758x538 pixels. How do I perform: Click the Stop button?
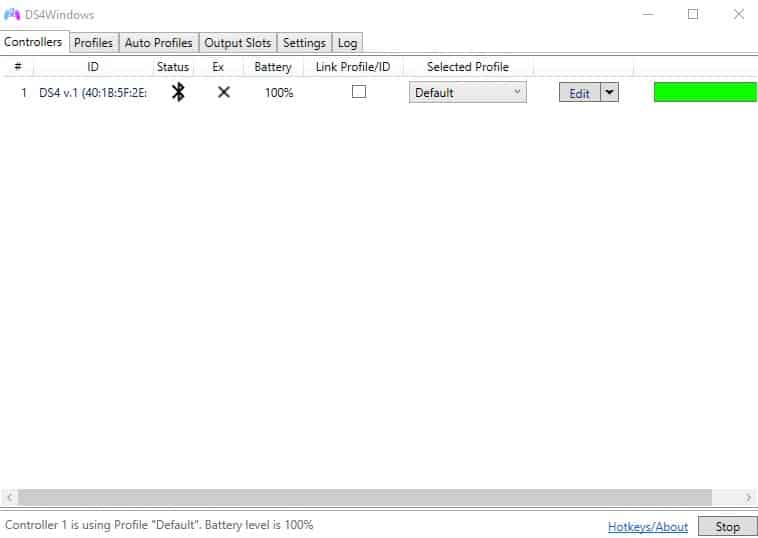coord(727,526)
